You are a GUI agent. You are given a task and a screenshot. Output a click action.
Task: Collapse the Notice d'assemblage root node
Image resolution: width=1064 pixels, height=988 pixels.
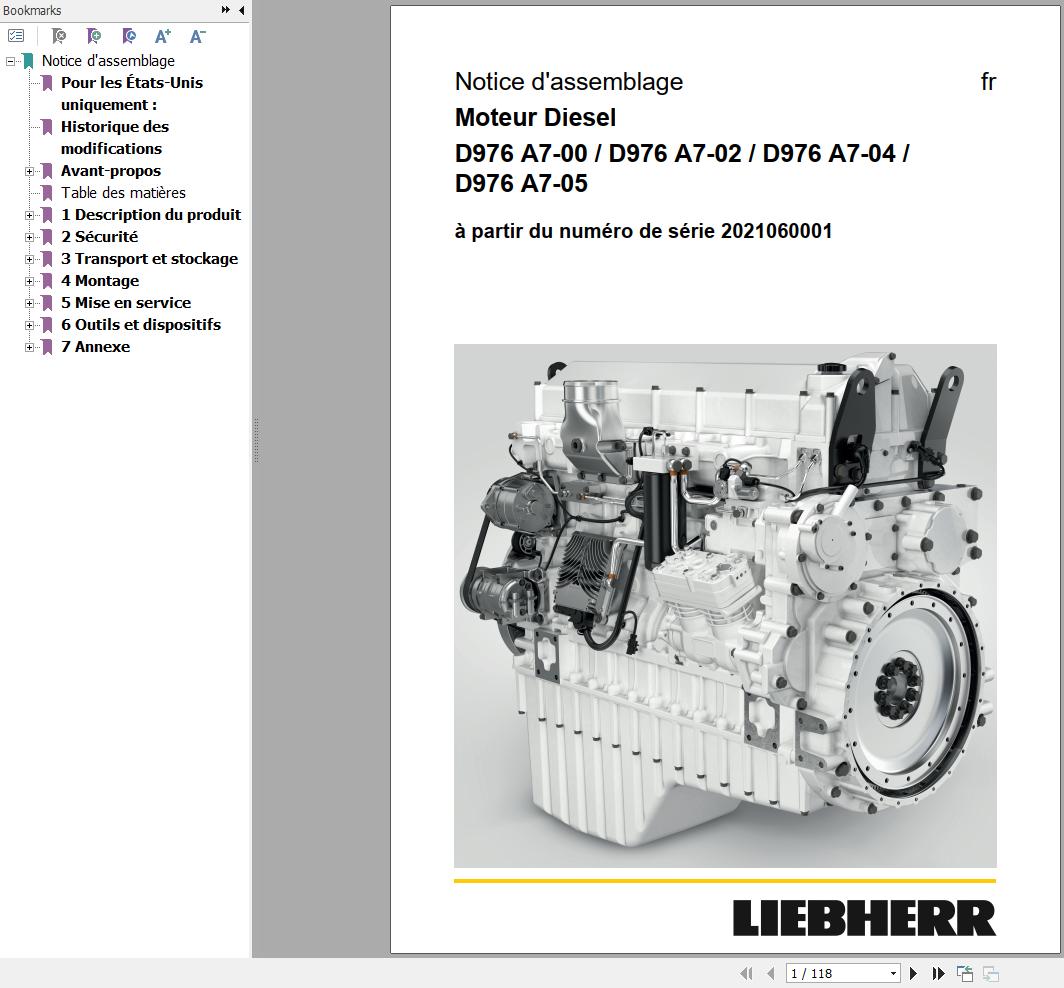(10, 61)
